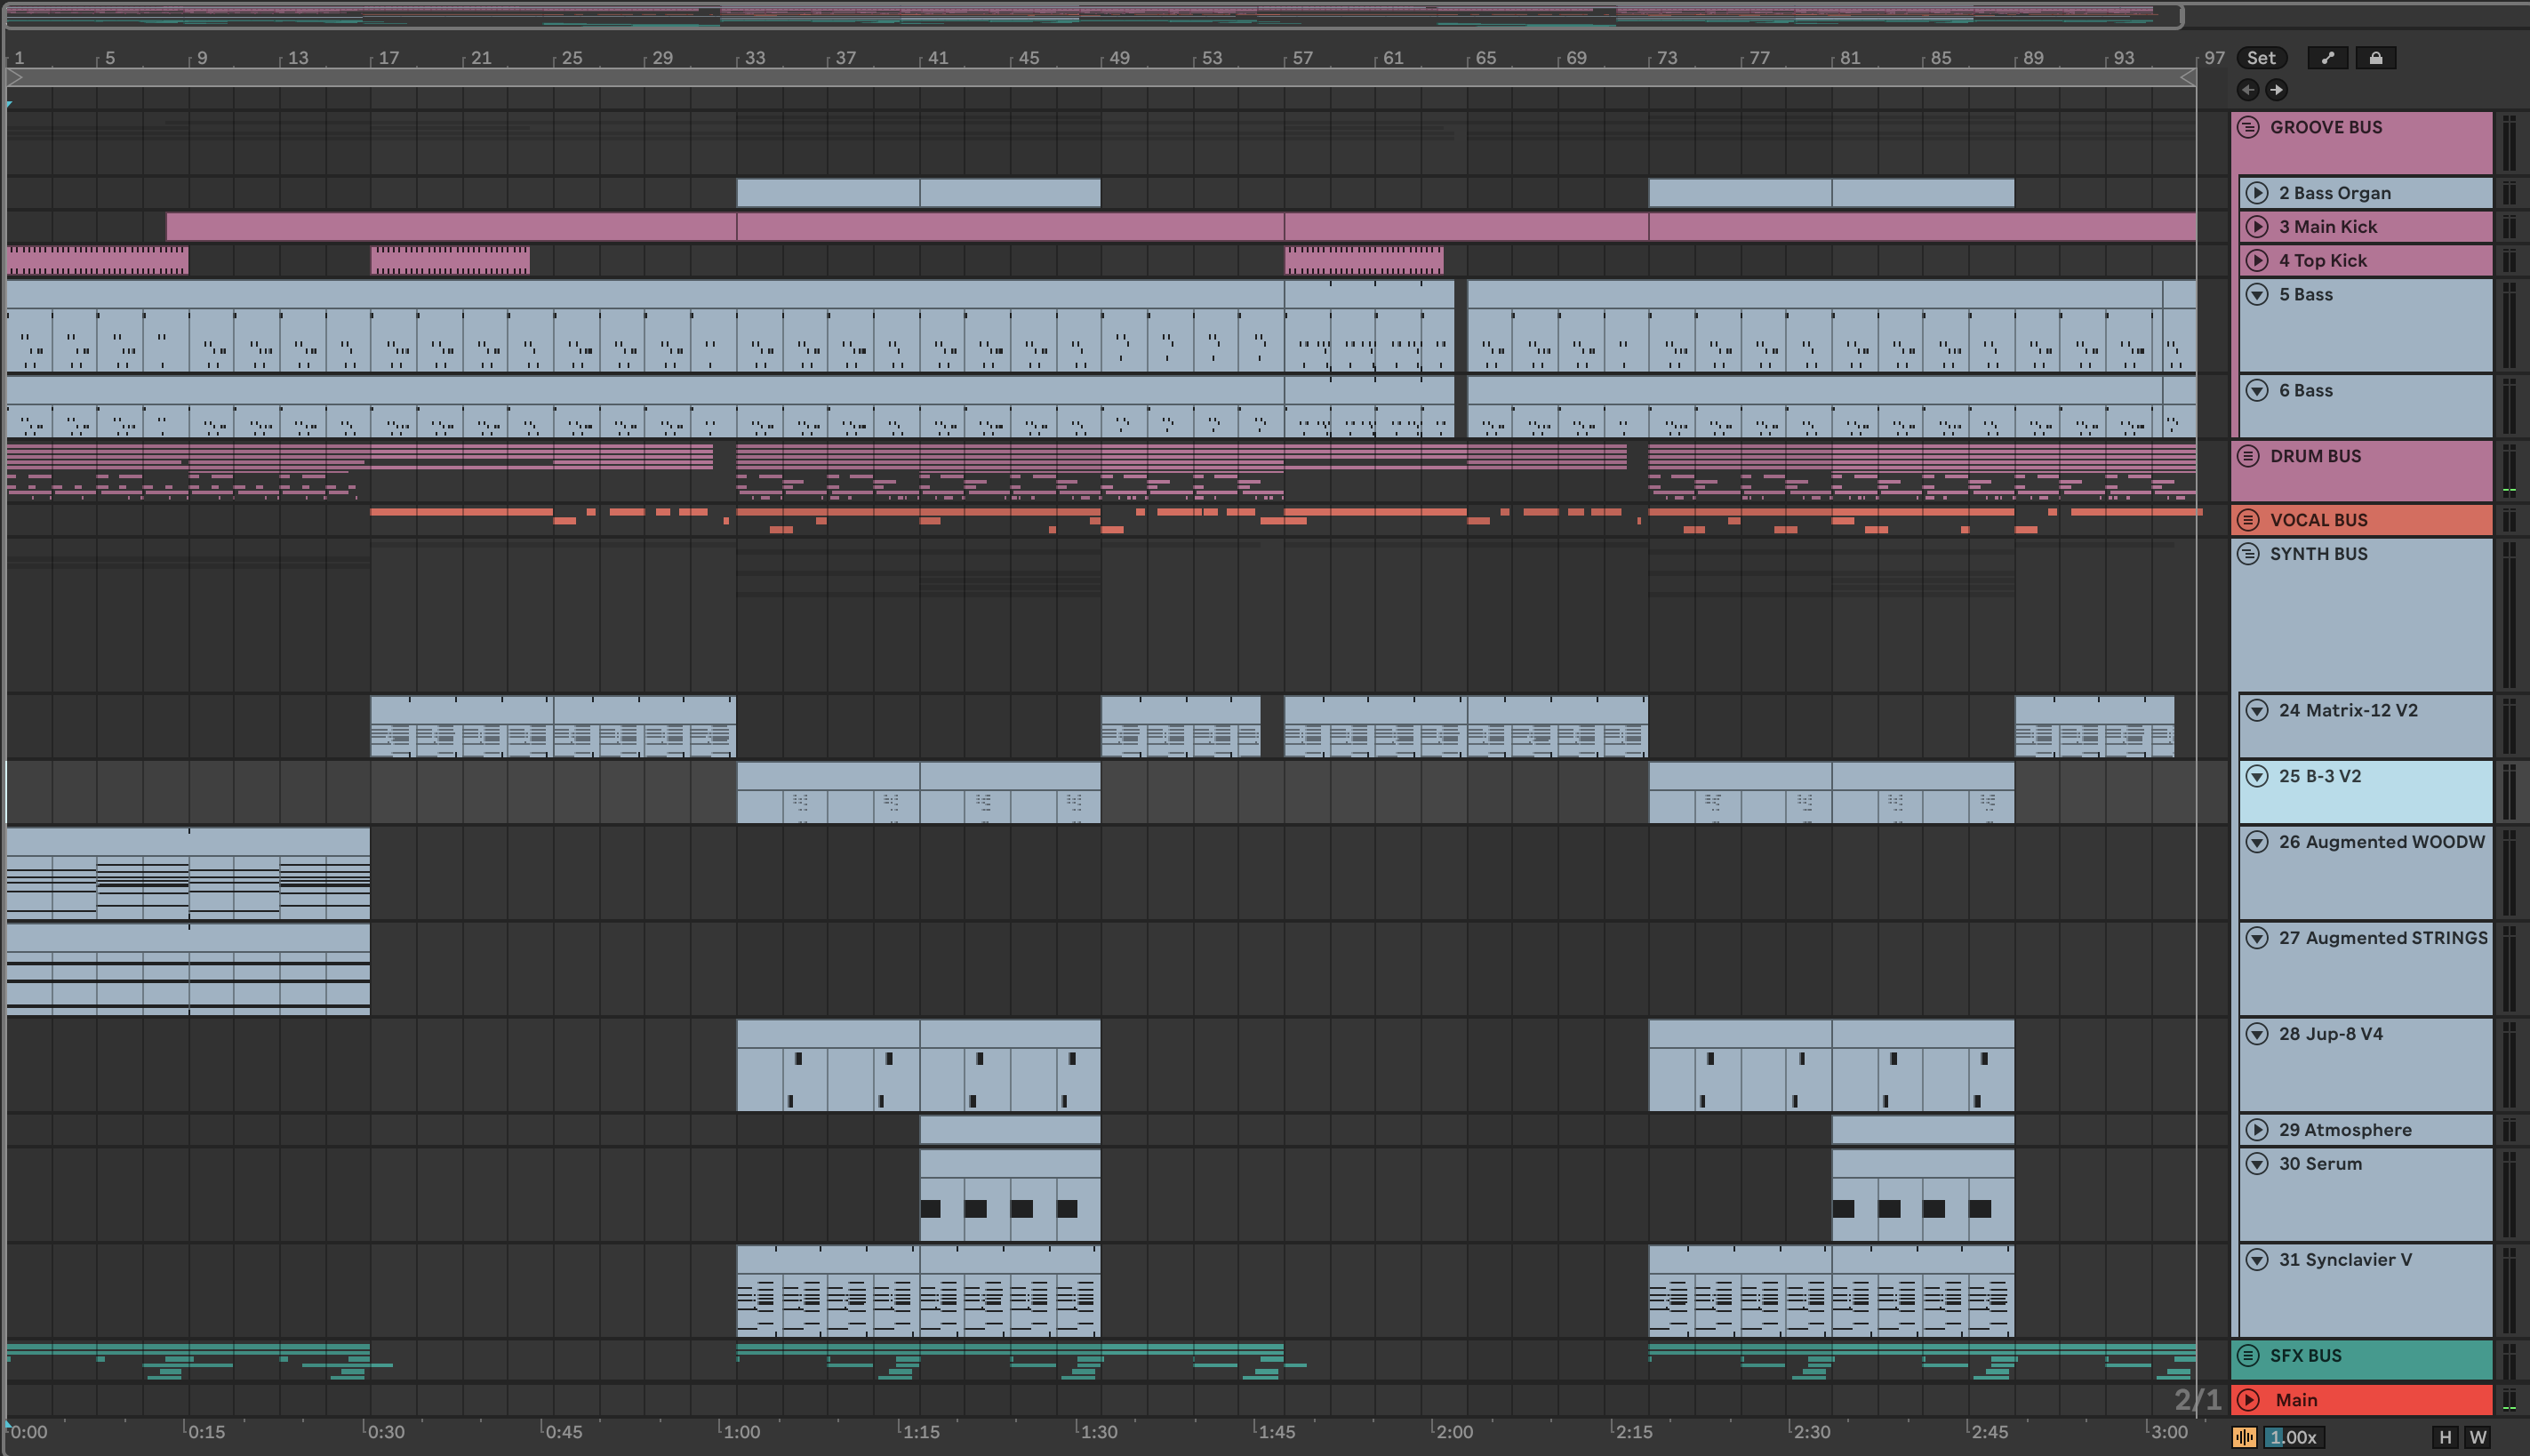Toggle the automation mode icon
Image resolution: width=2530 pixels, height=1456 pixels.
2328,58
